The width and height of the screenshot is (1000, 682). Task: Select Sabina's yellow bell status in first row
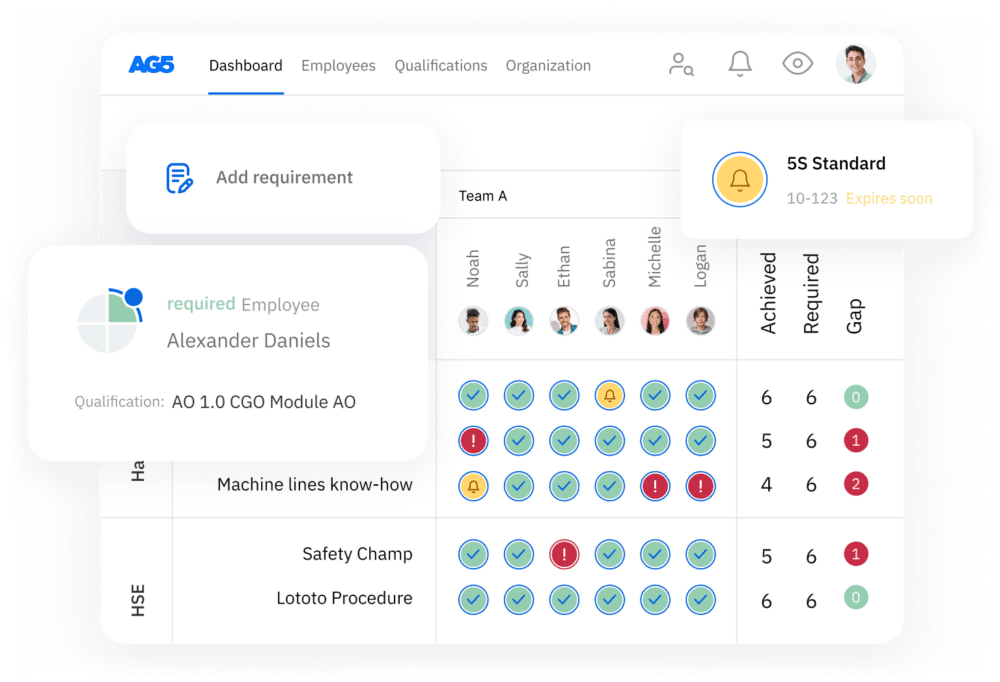pyautogui.click(x=610, y=396)
